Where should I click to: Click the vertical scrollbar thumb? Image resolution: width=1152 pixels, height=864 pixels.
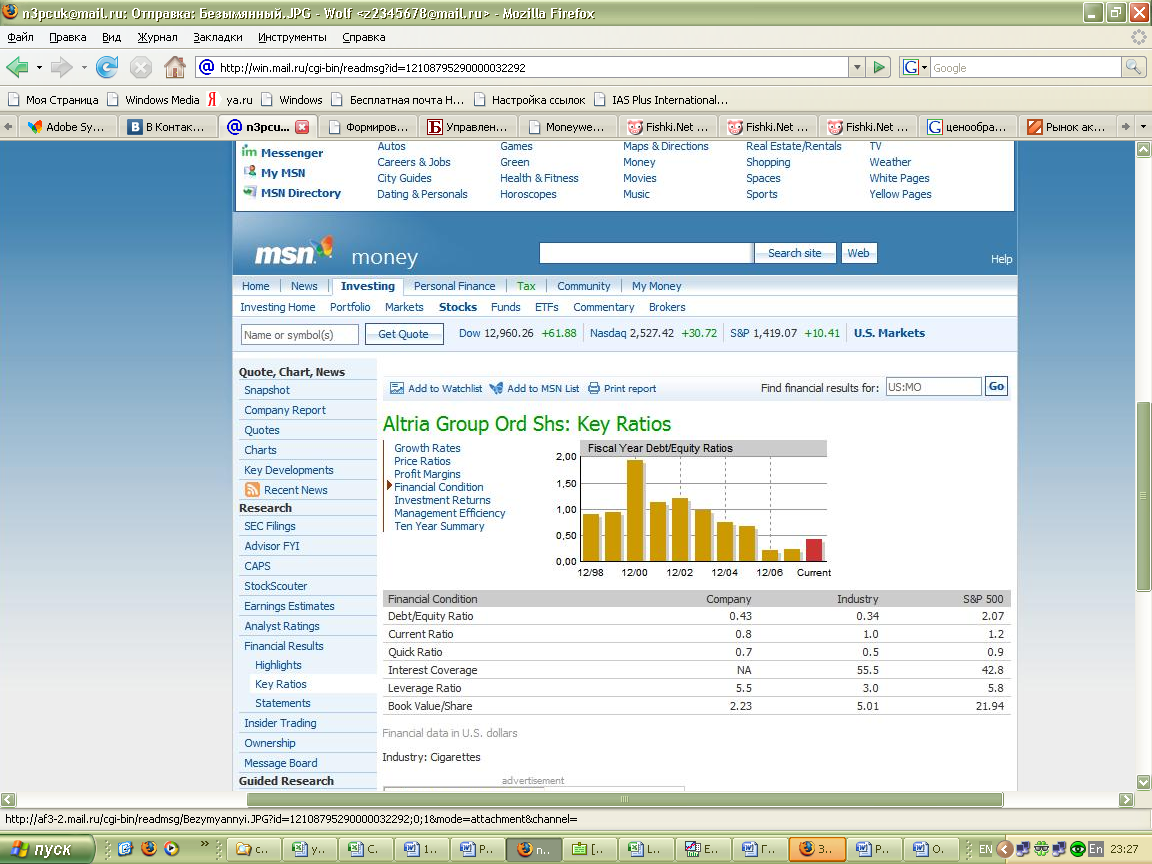click(x=1143, y=496)
